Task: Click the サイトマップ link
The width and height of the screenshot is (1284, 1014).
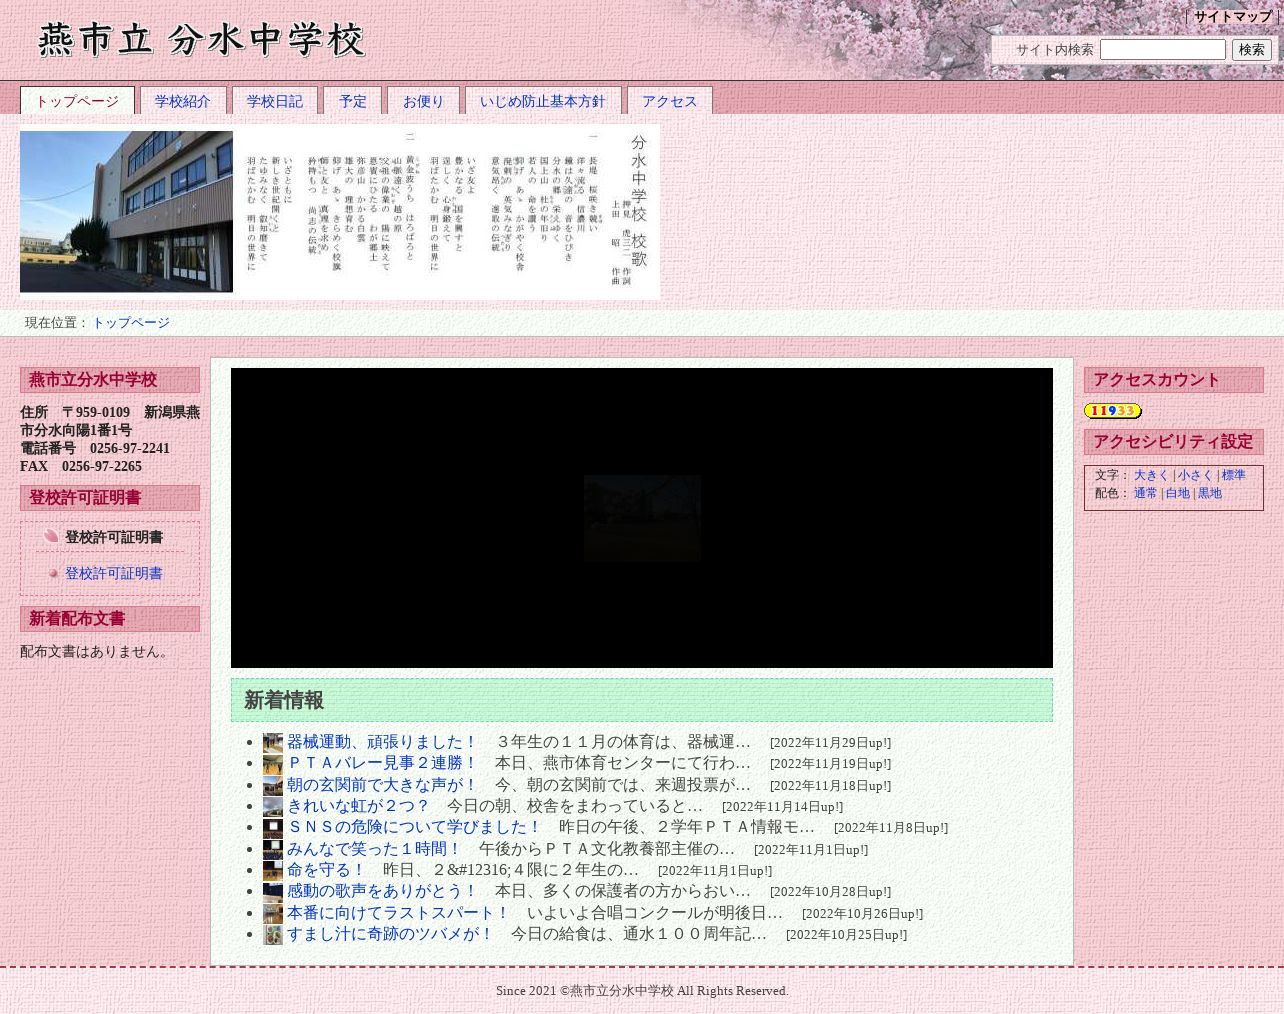Action: [x=1232, y=17]
